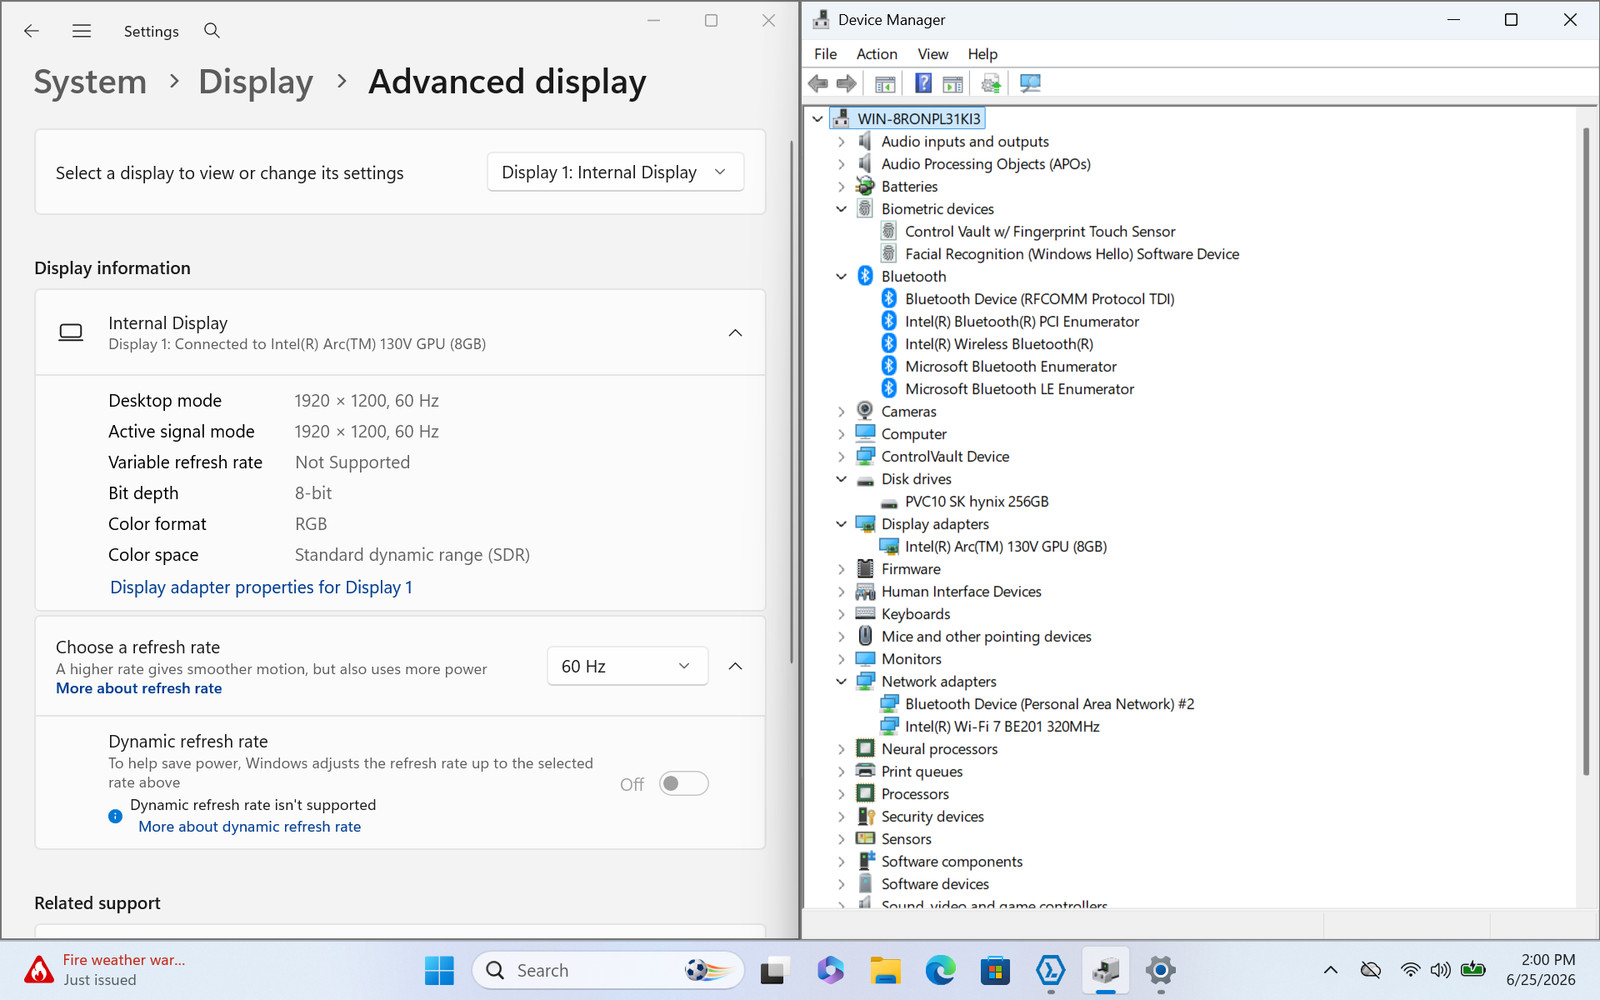1600x1000 pixels.
Task: Click the Update device driver toolbar icon
Action: (991, 84)
